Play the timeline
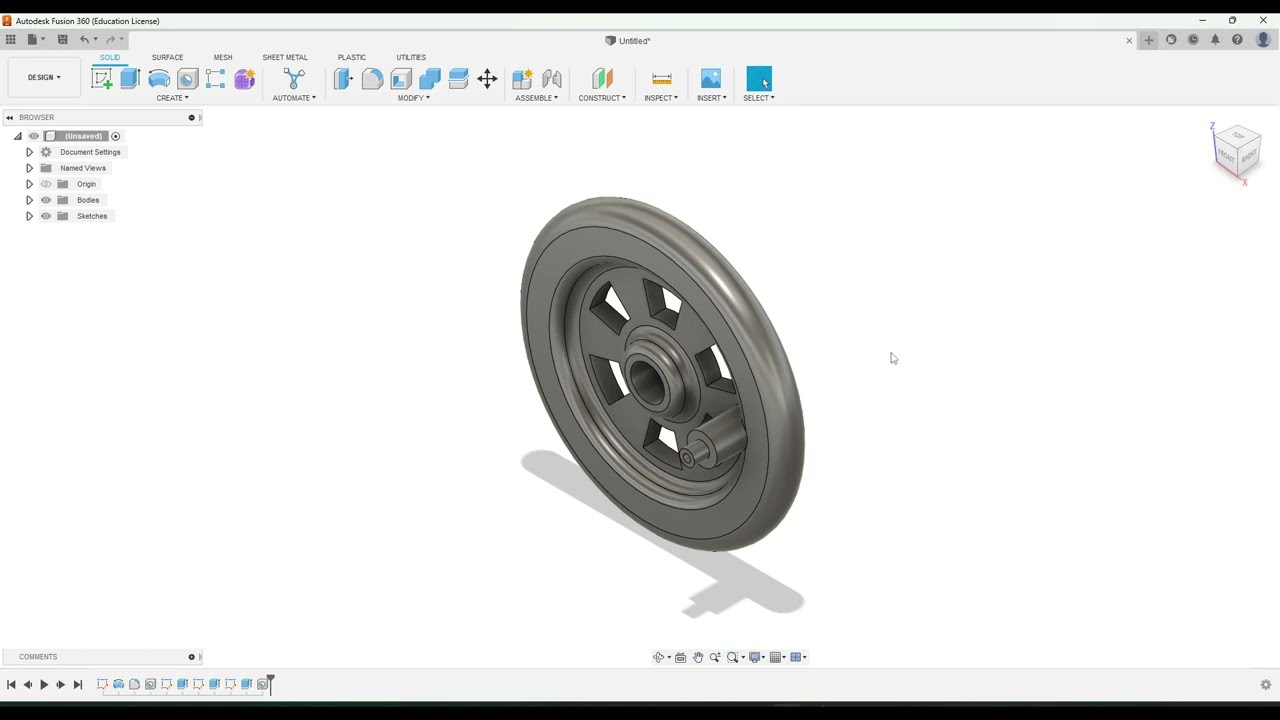This screenshot has width=1280, height=720. click(44, 685)
